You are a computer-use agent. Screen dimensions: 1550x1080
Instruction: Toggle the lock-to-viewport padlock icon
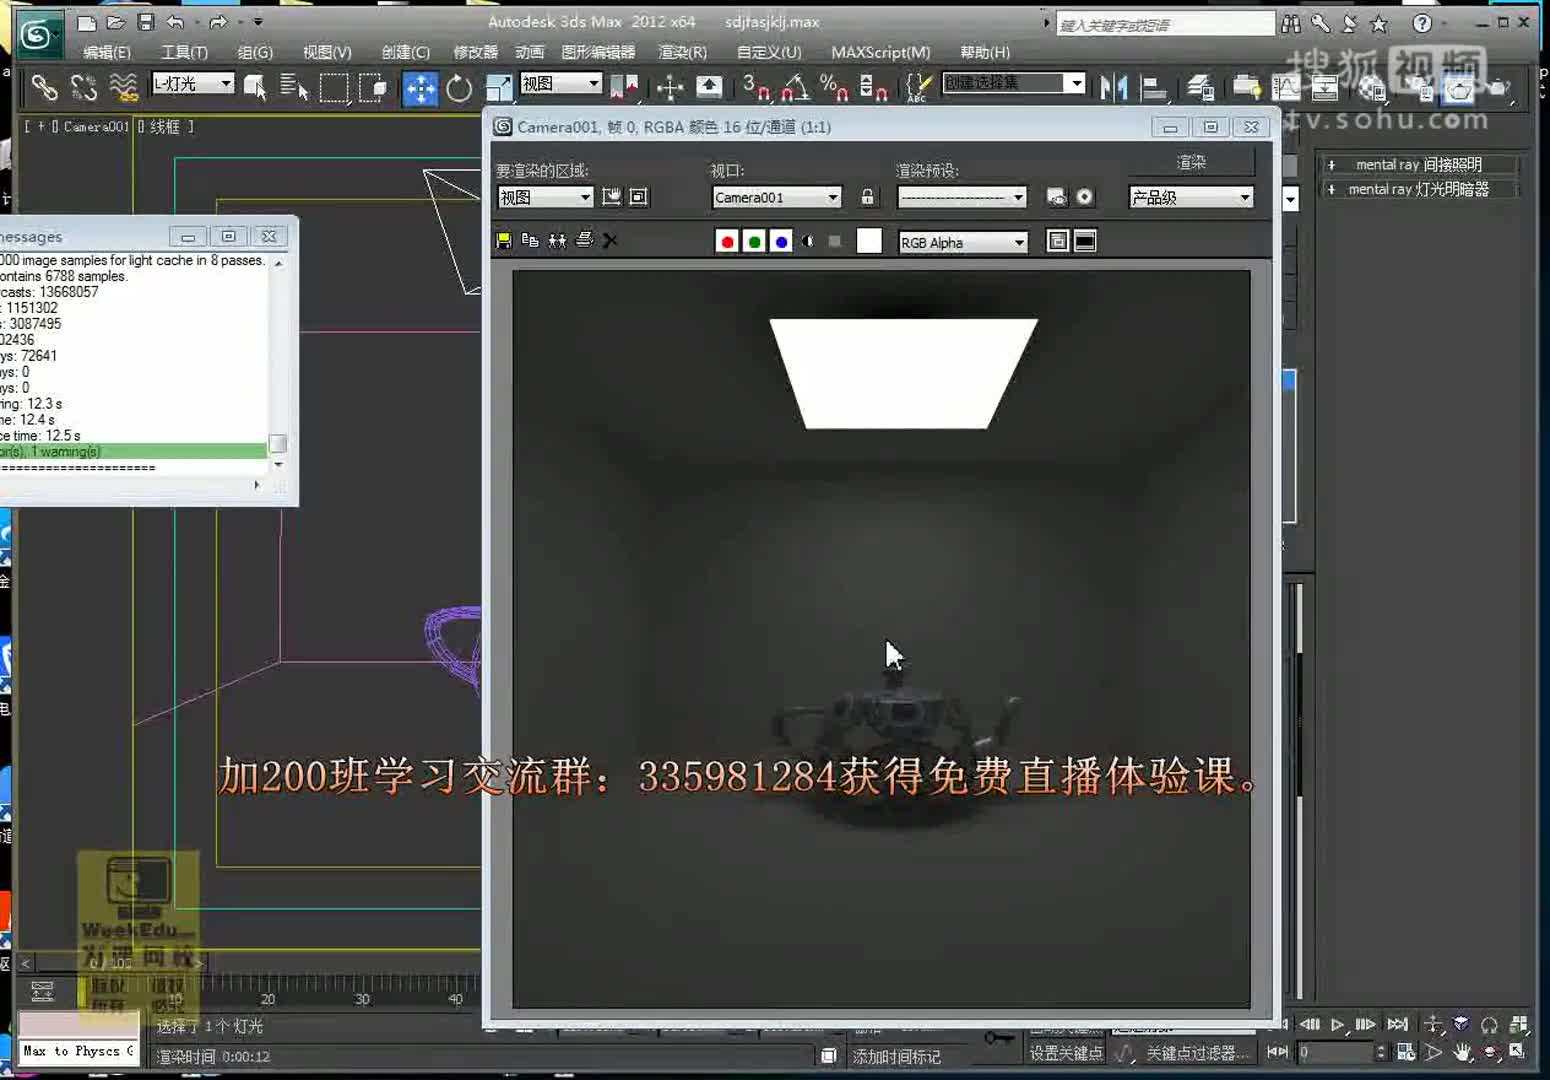tap(867, 197)
